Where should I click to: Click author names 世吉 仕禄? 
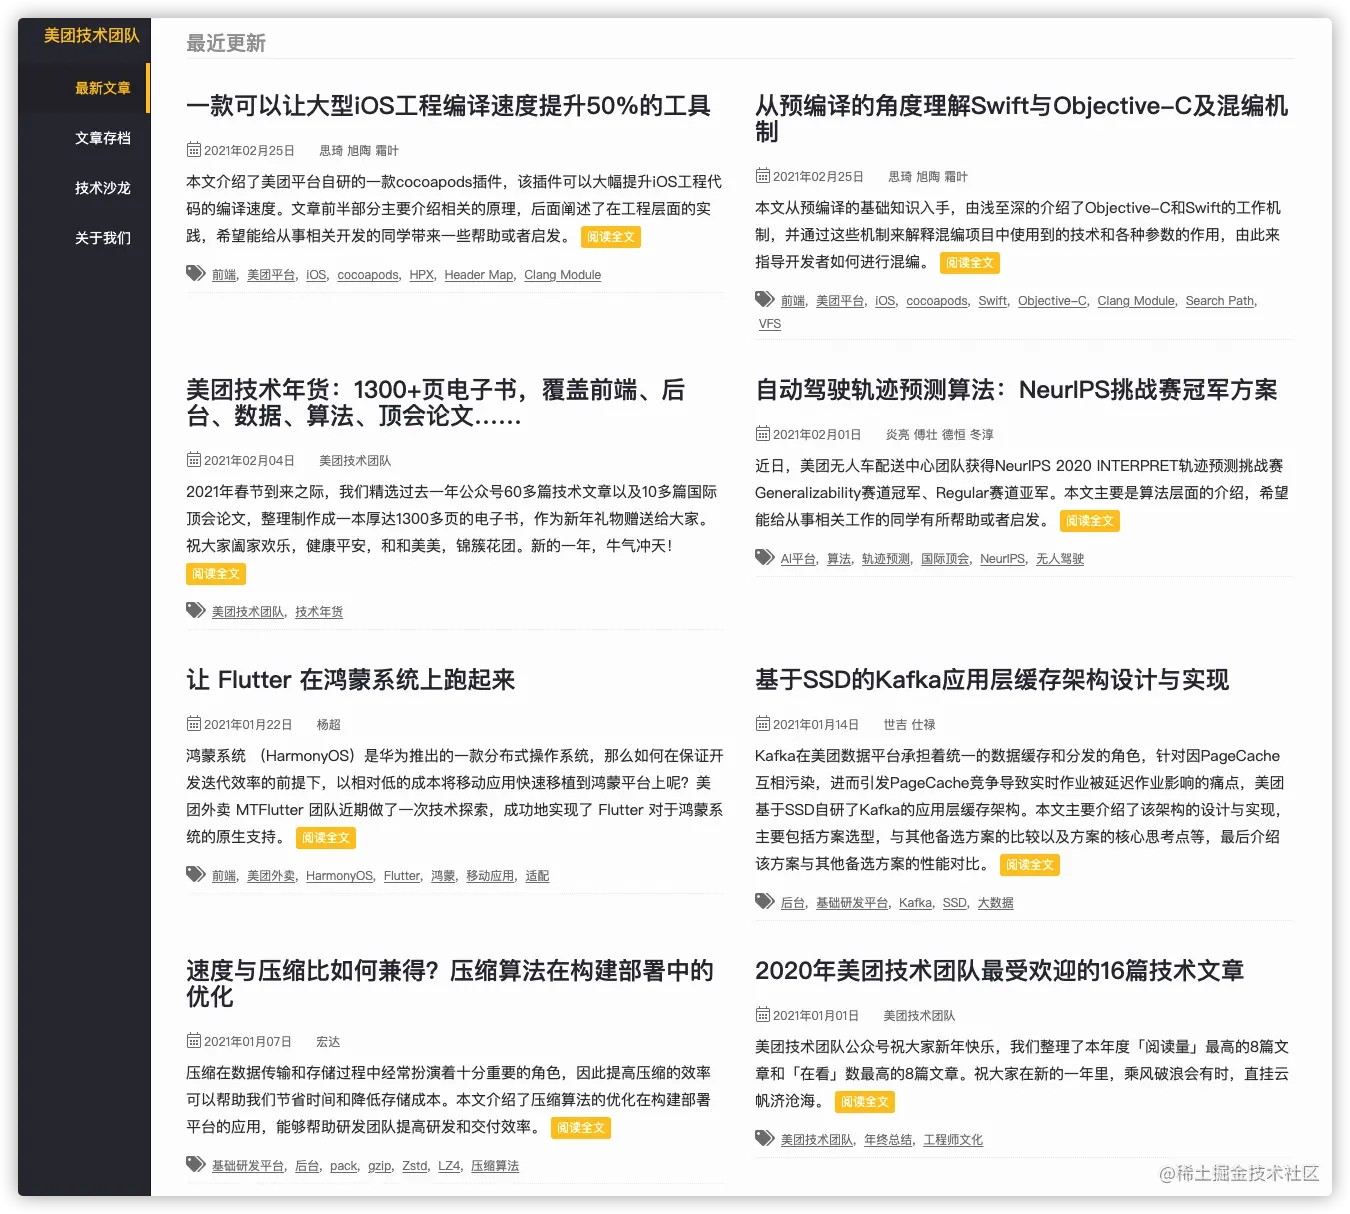pos(910,725)
